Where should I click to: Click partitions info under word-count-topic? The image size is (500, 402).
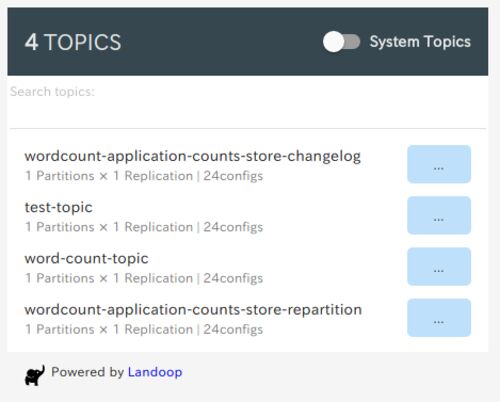pos(144,278)
